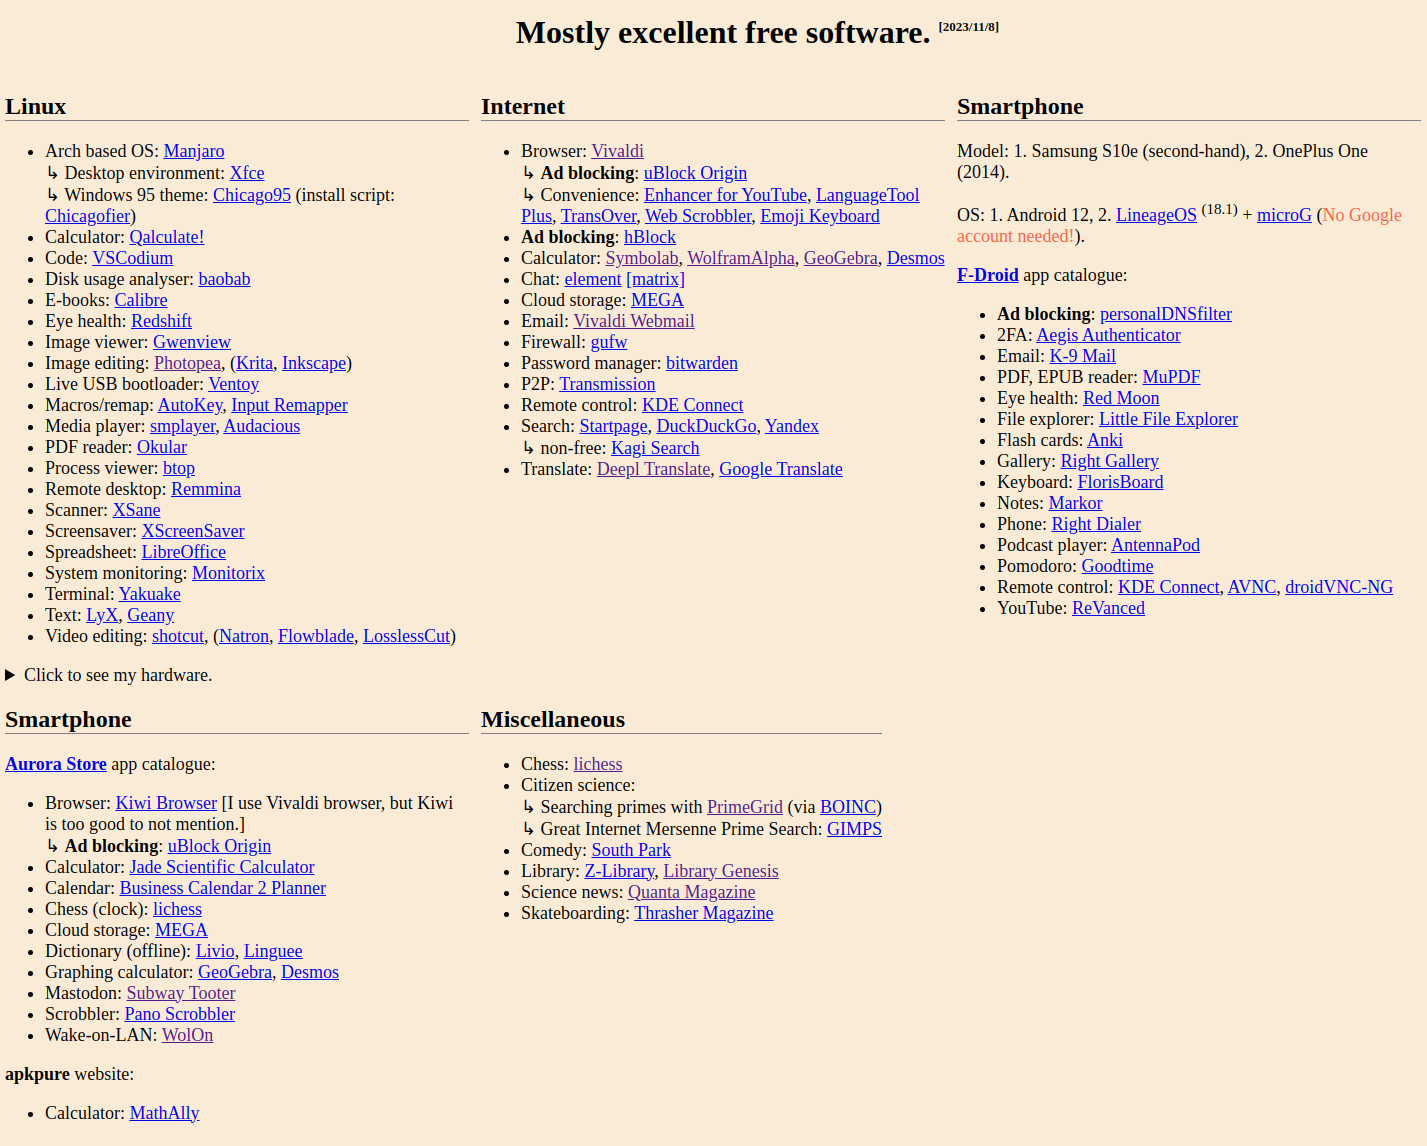This screenshot has height=1146, width=1427.
Task: Open the ReVanced YouTube link
Action: (x=1109, y=608)
